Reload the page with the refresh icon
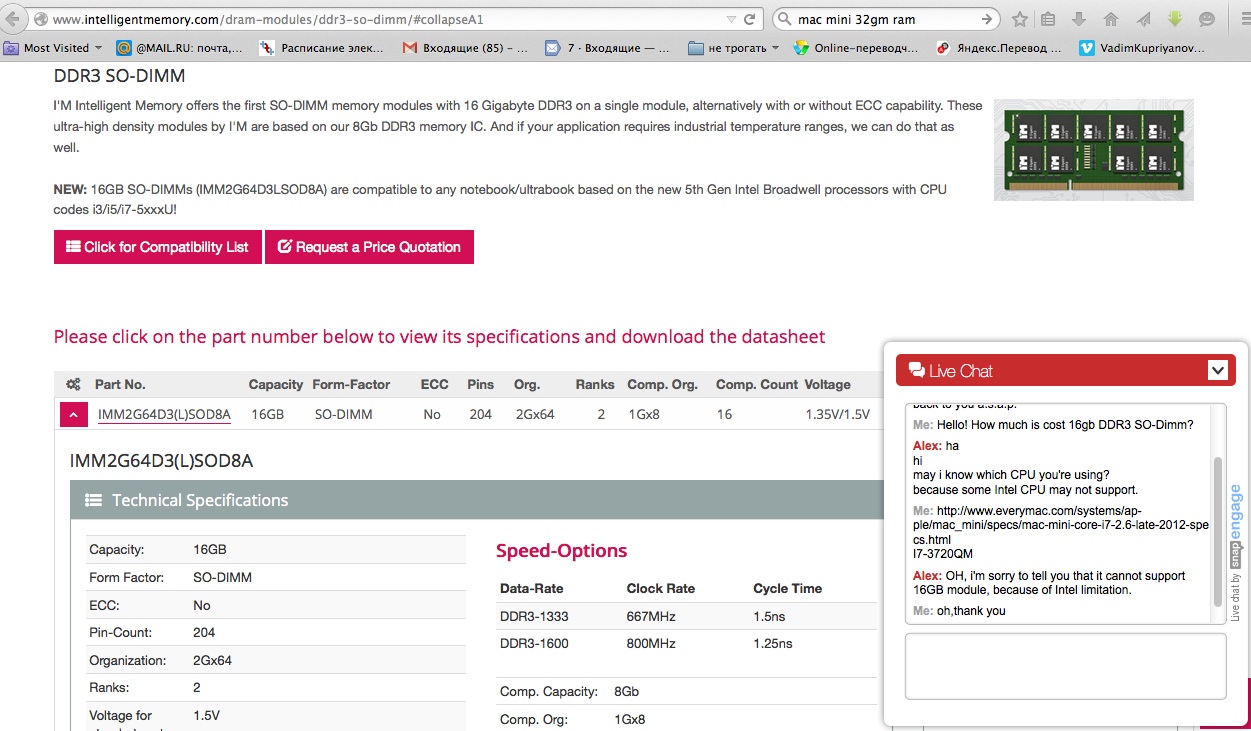 click(x=750, y=19)
